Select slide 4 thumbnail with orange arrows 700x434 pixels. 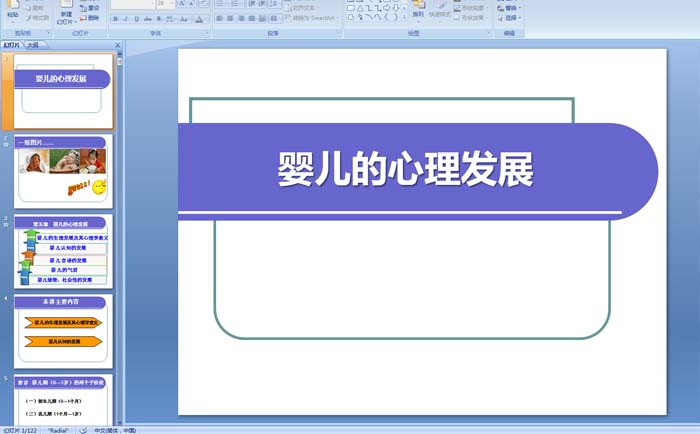[x=63, y=331]
